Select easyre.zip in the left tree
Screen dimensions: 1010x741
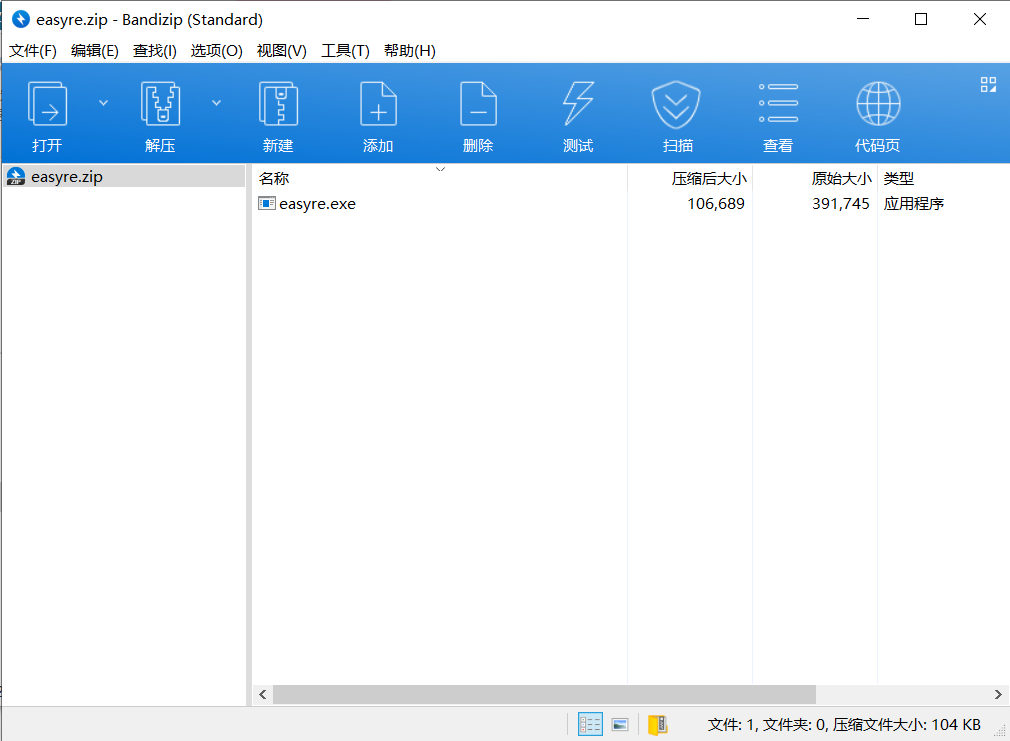124,177
